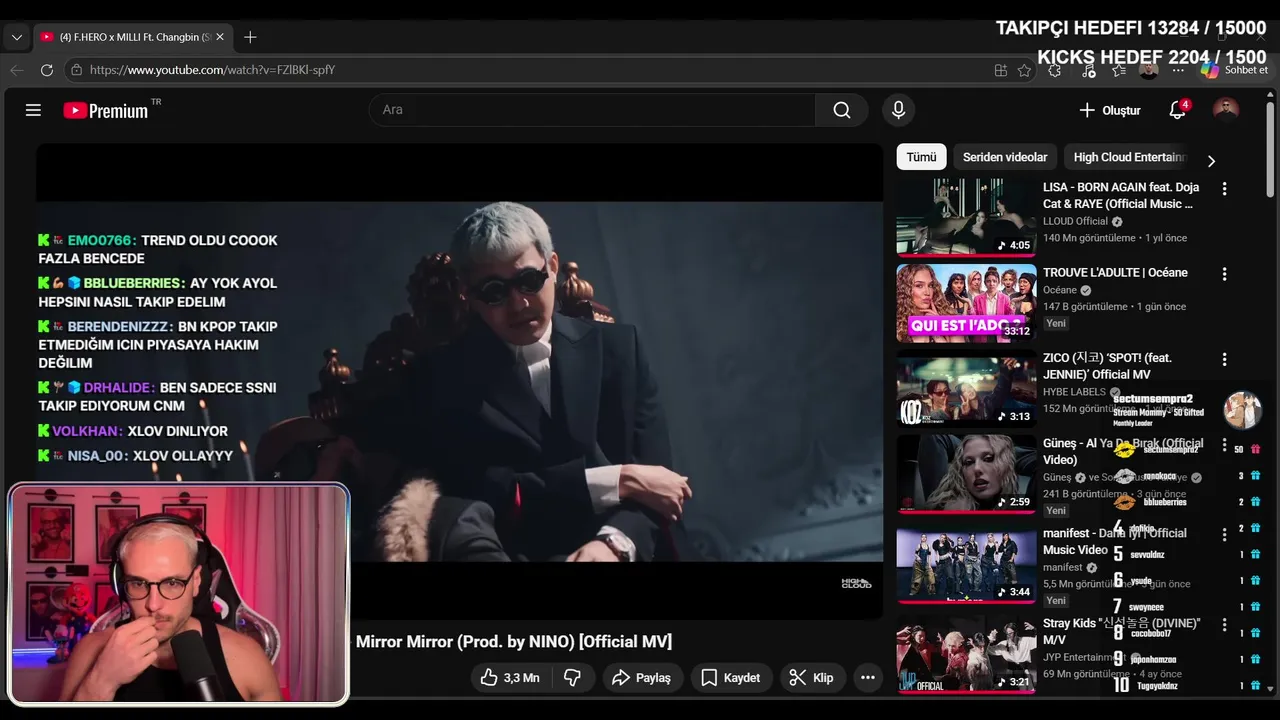
Task: Open options for LISA BORN AGAIN video
Action: (1224, 188)
